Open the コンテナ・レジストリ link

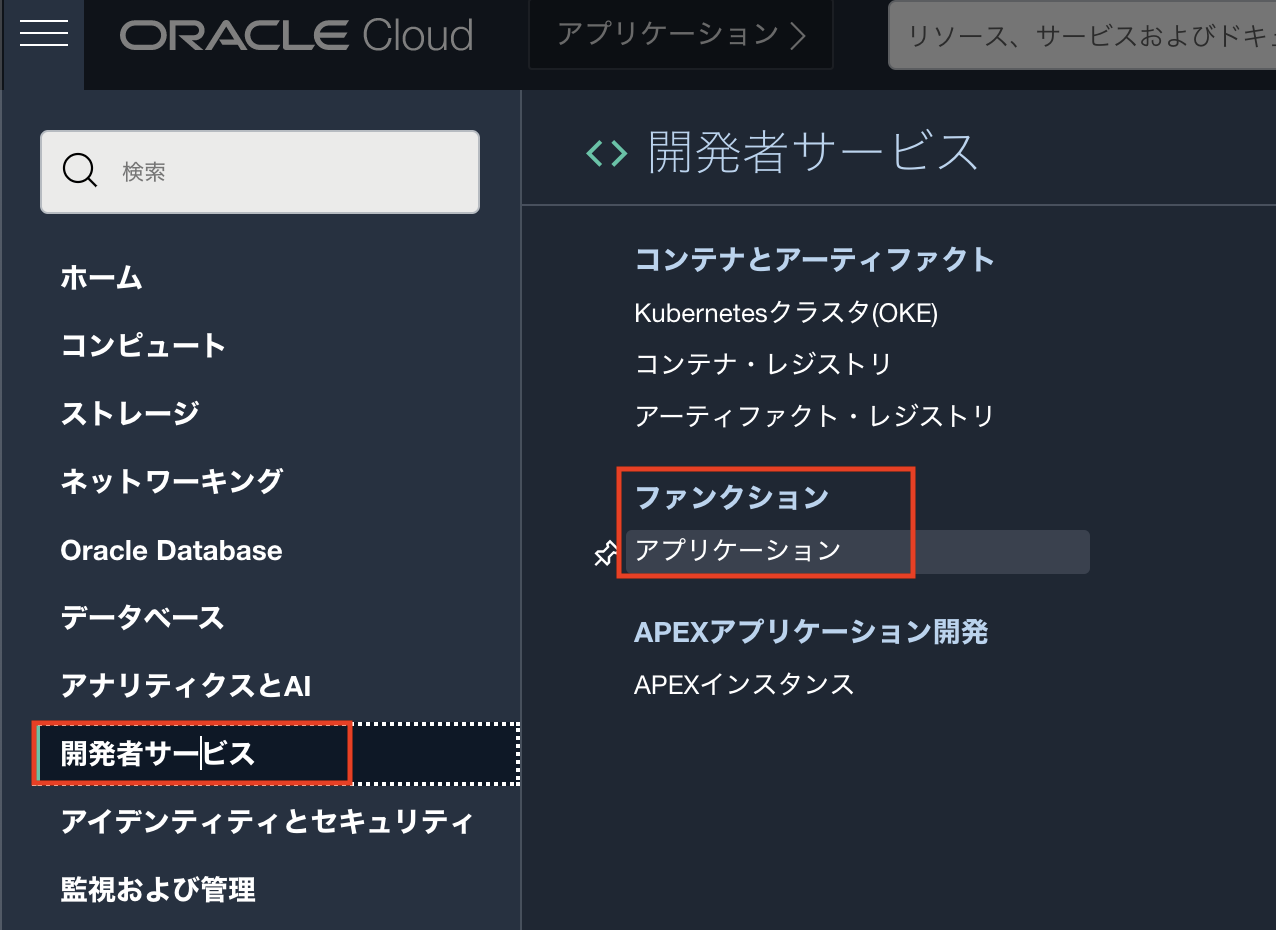(x=762, y=364)
